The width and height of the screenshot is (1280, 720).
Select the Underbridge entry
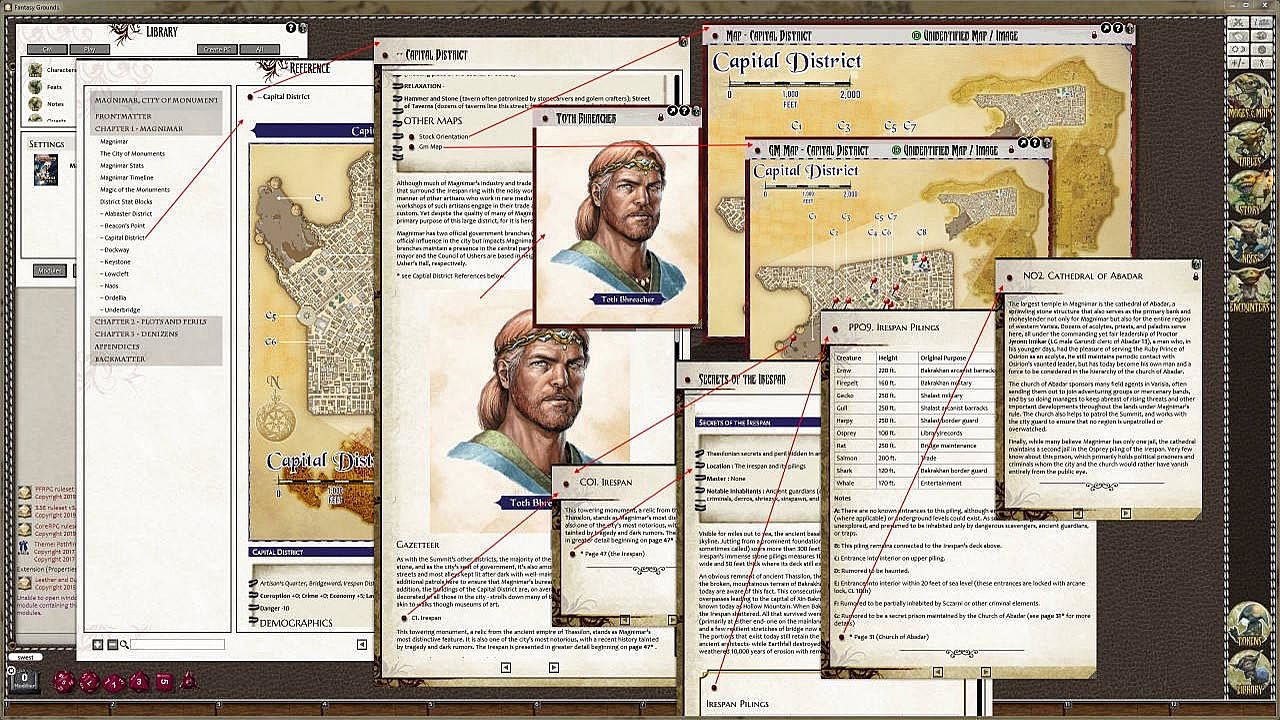pyautogui.click(x=121, y=310)
